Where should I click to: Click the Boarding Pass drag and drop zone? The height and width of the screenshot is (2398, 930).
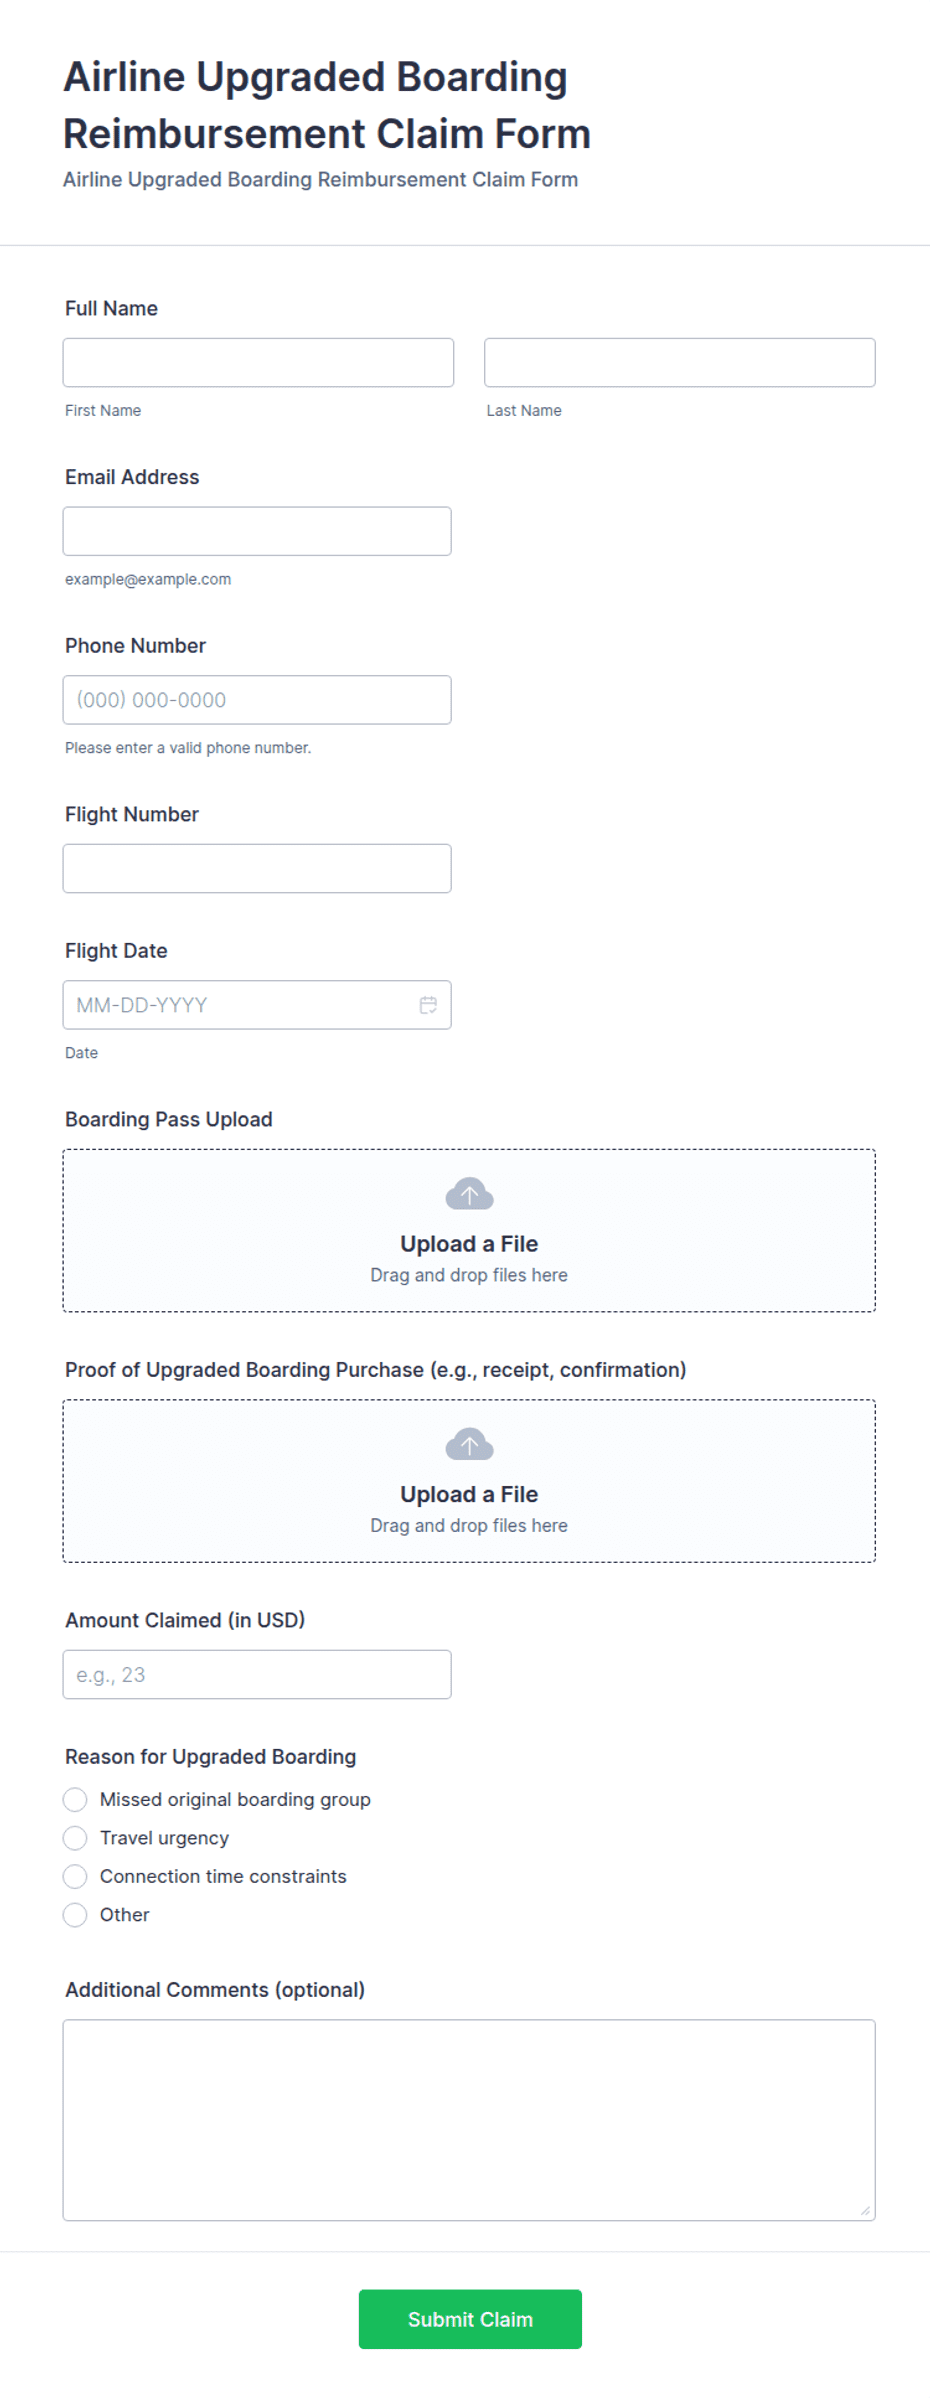click(469, 1230)
